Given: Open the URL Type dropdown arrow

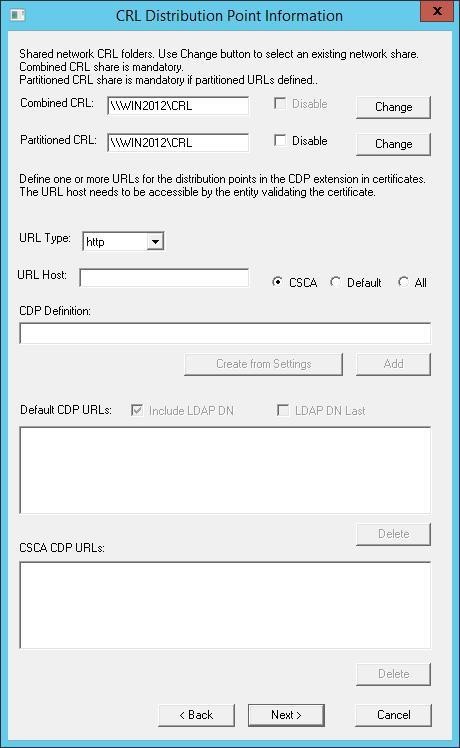Looking at the screenshot, I should [x=155, y=241].
